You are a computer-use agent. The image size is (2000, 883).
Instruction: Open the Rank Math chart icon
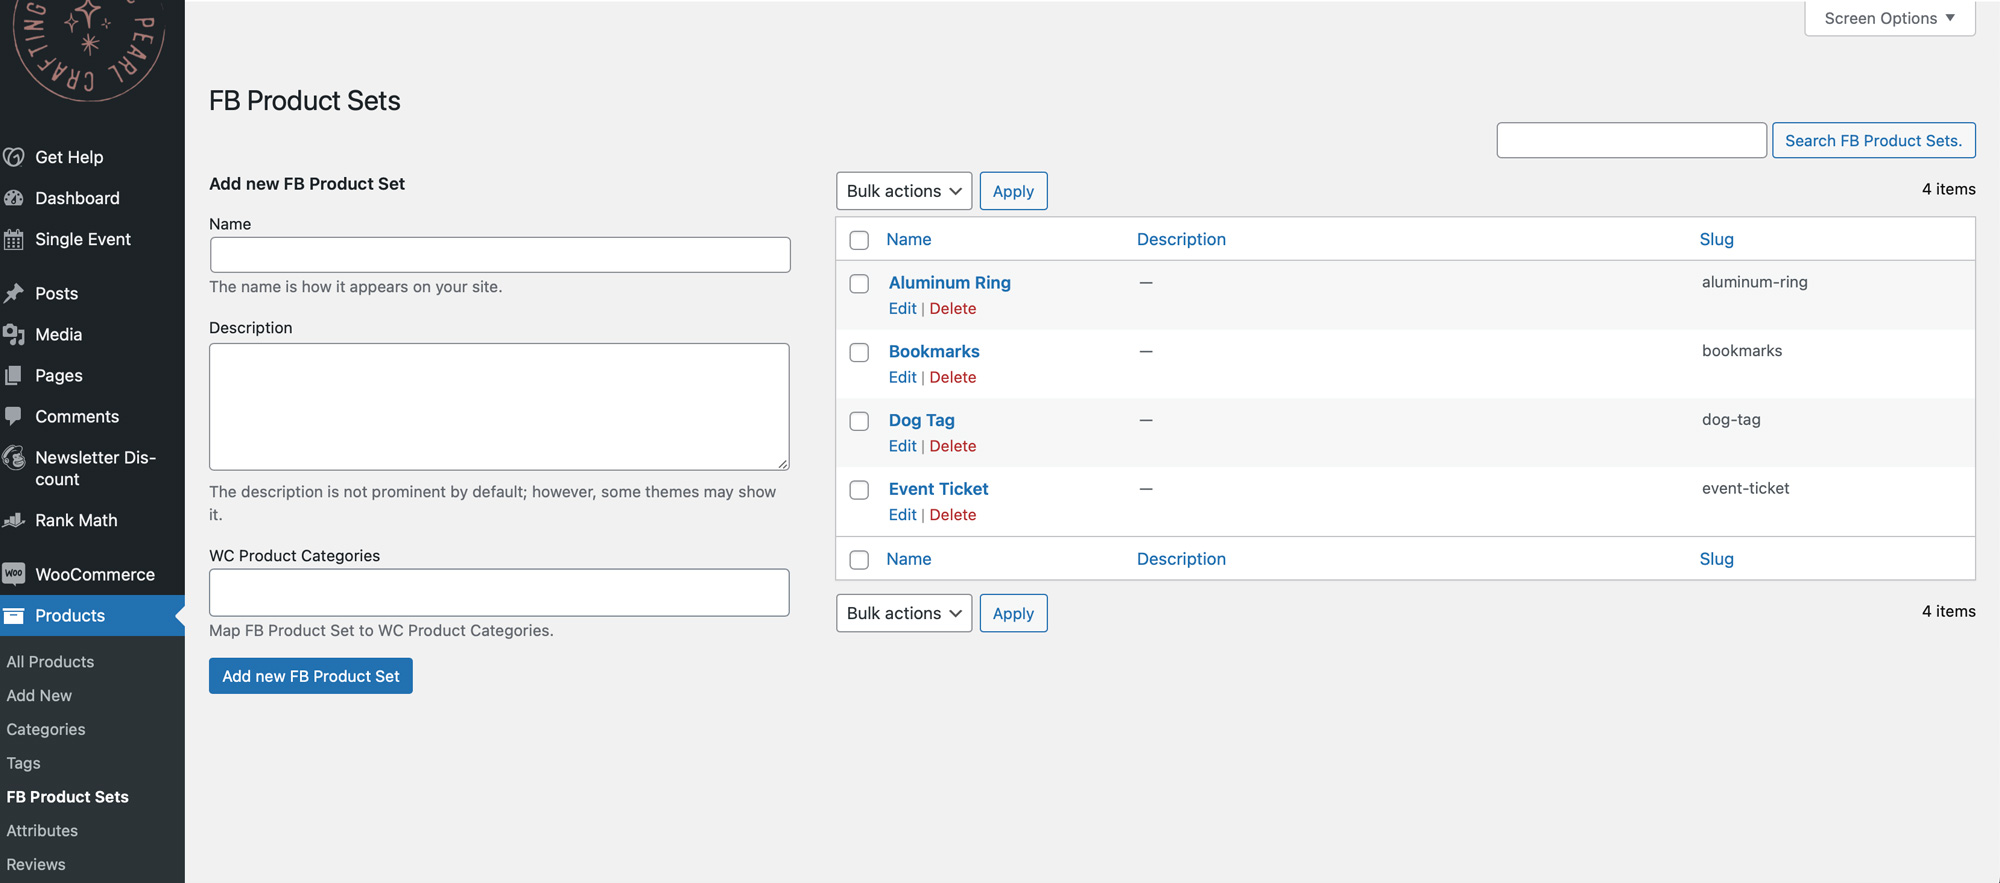(x=14, y=520)
